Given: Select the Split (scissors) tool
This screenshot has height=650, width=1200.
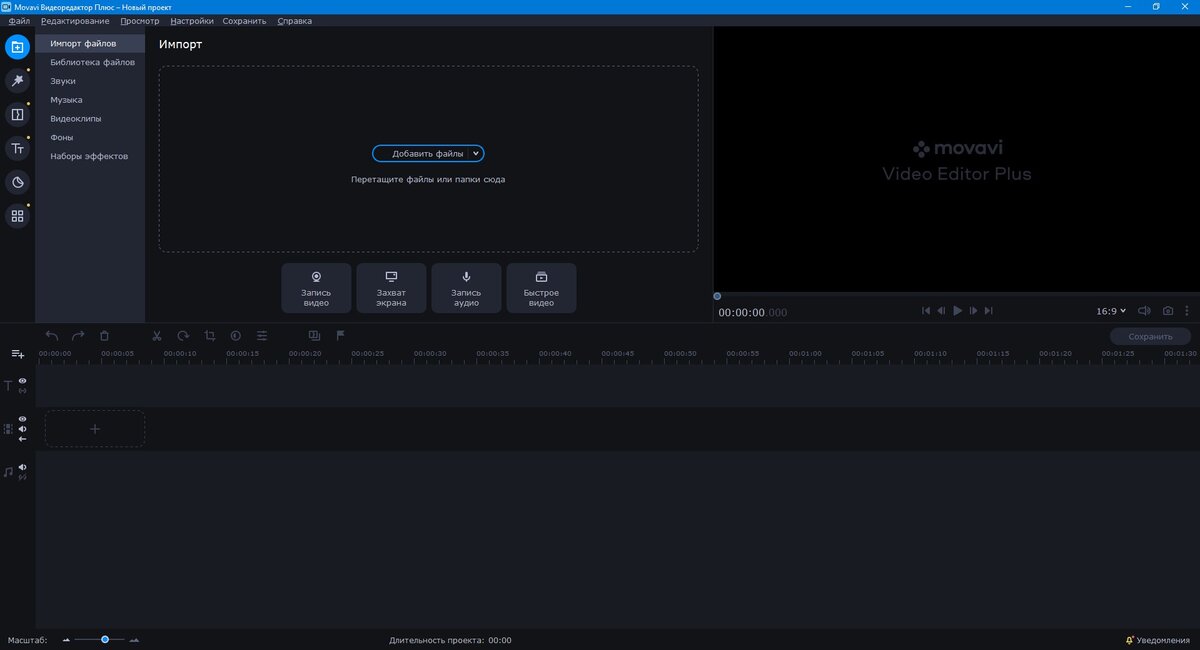Looking at the screenshot, I should [x=156, y=336].
